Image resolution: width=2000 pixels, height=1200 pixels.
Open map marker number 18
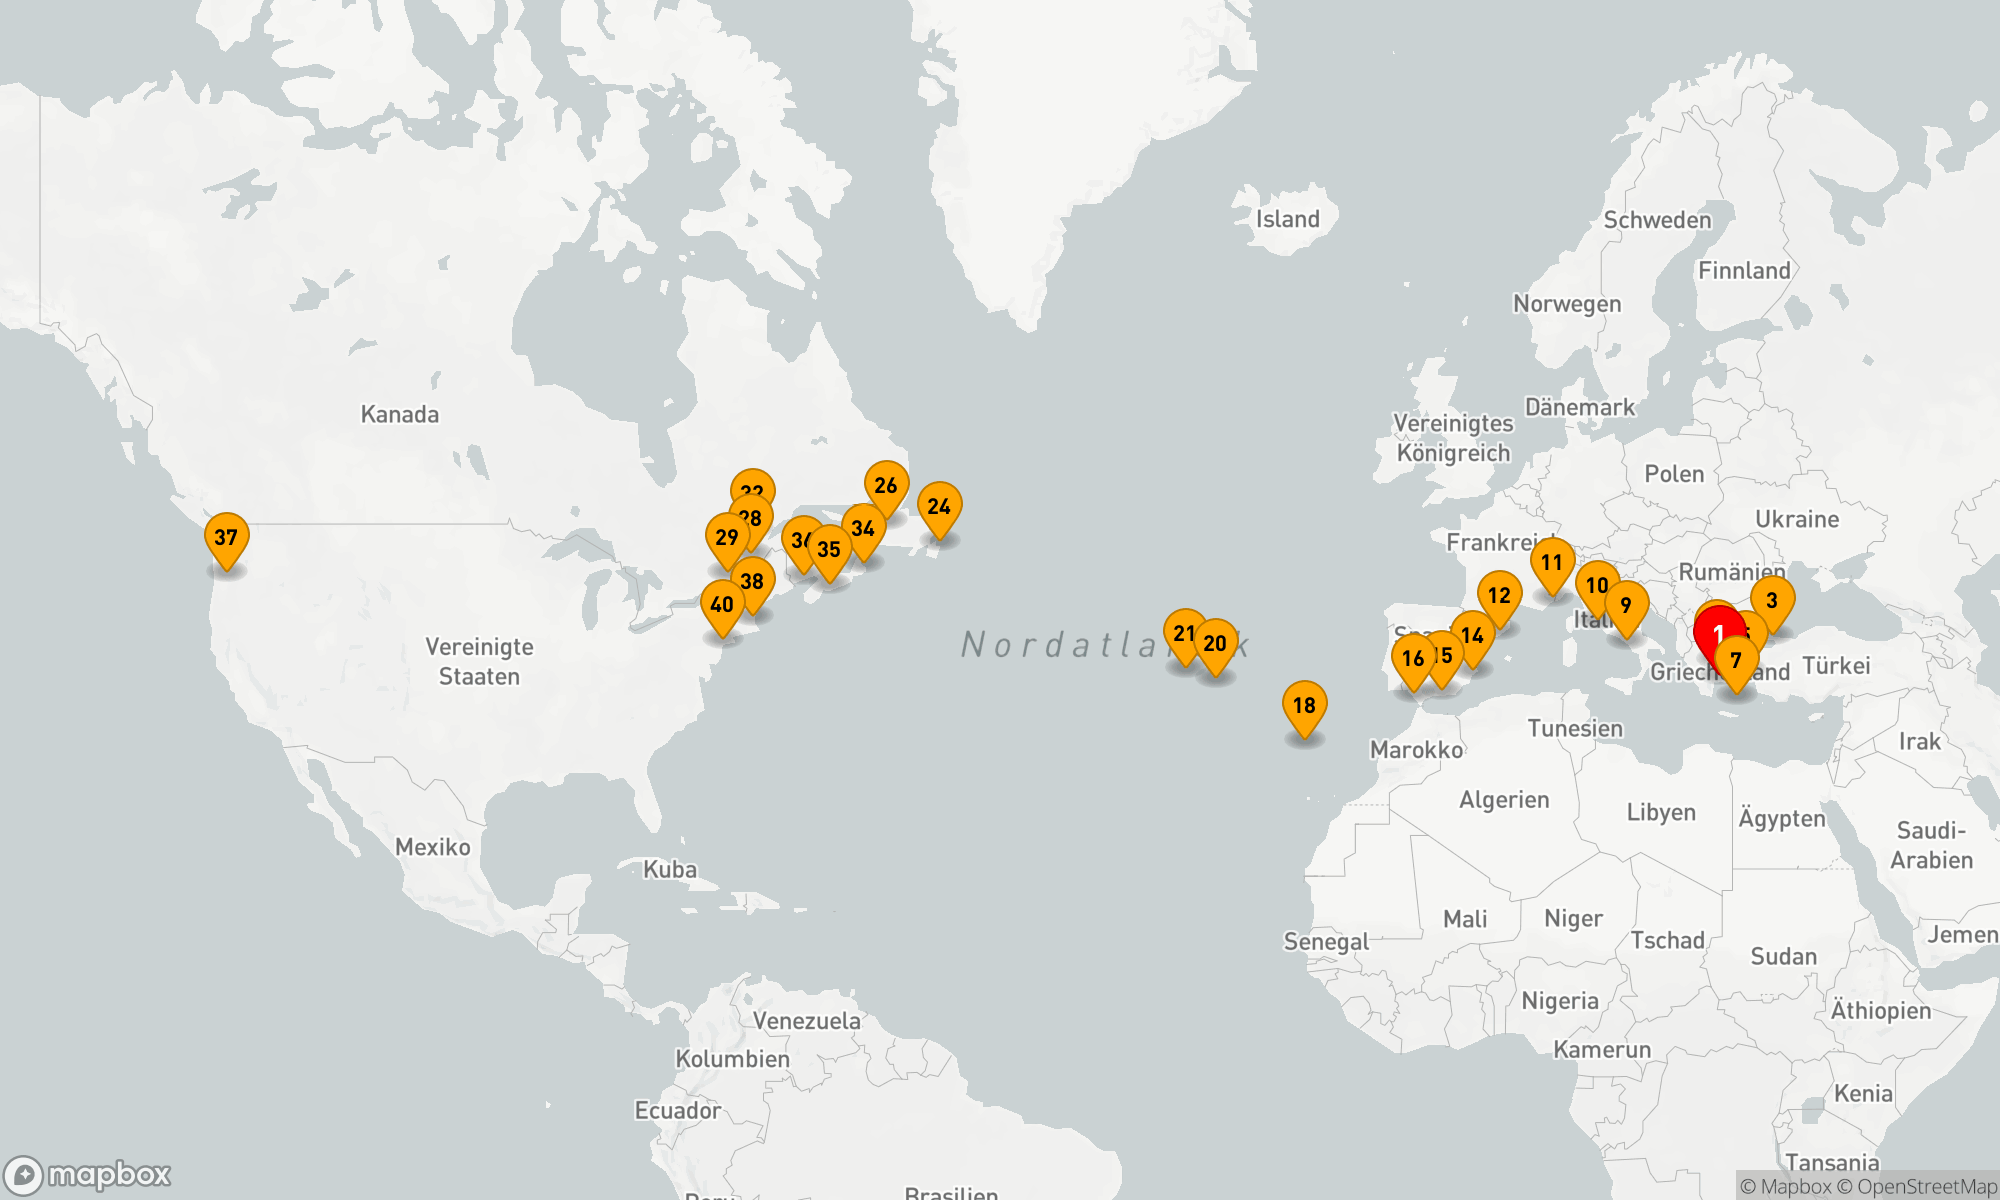pyautogui.click(x=1305, y=708)
